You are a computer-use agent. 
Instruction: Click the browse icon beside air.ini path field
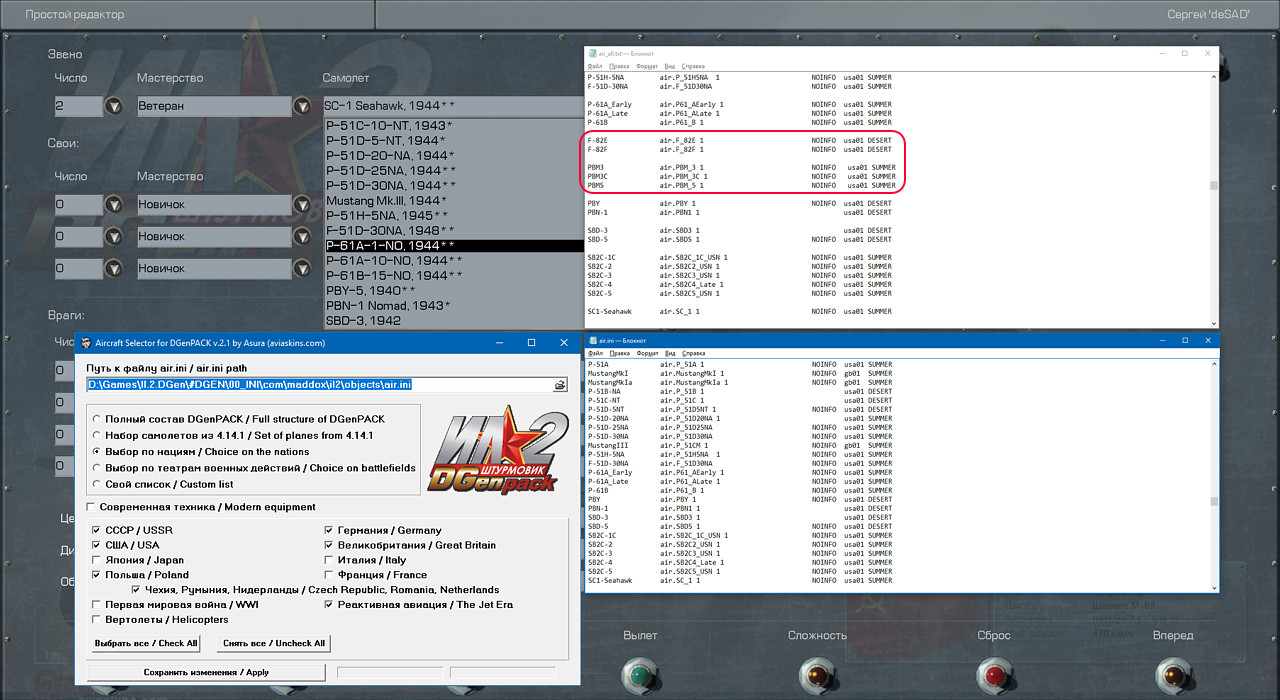[560, 385]
